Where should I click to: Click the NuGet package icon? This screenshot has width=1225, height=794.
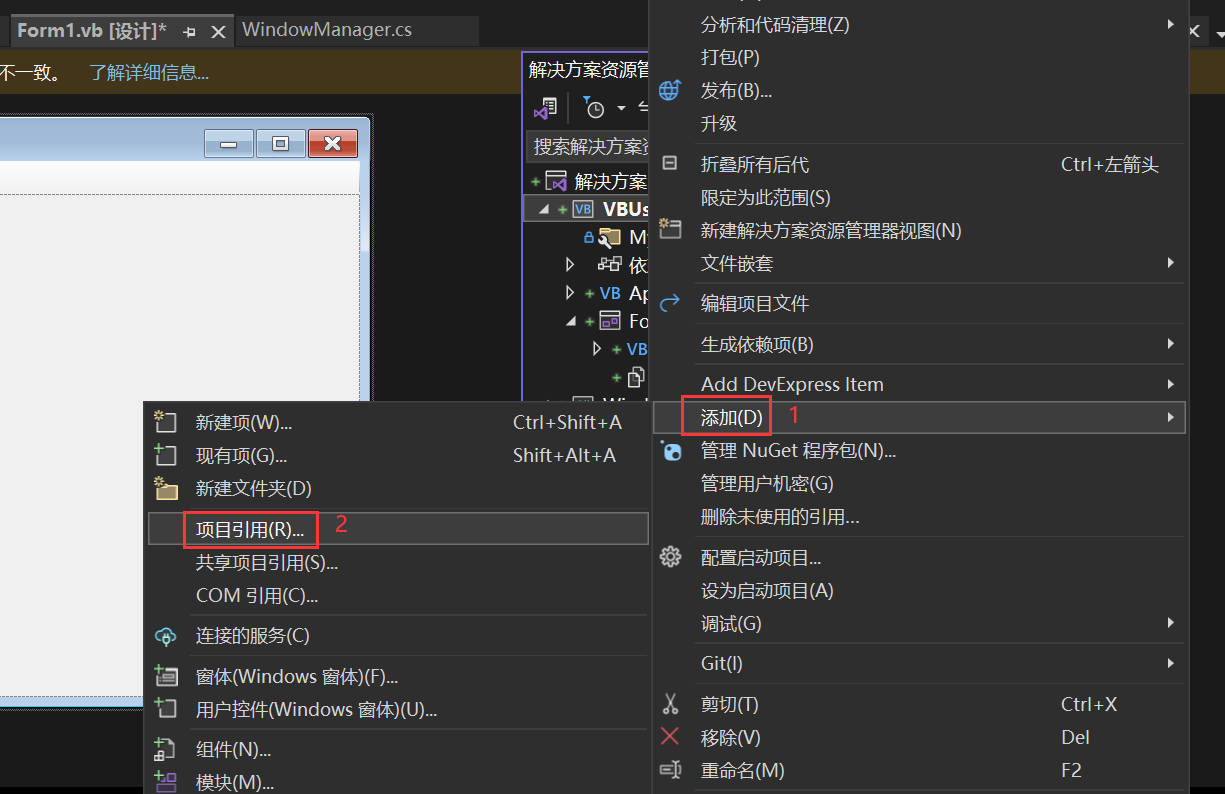[671, 451]
